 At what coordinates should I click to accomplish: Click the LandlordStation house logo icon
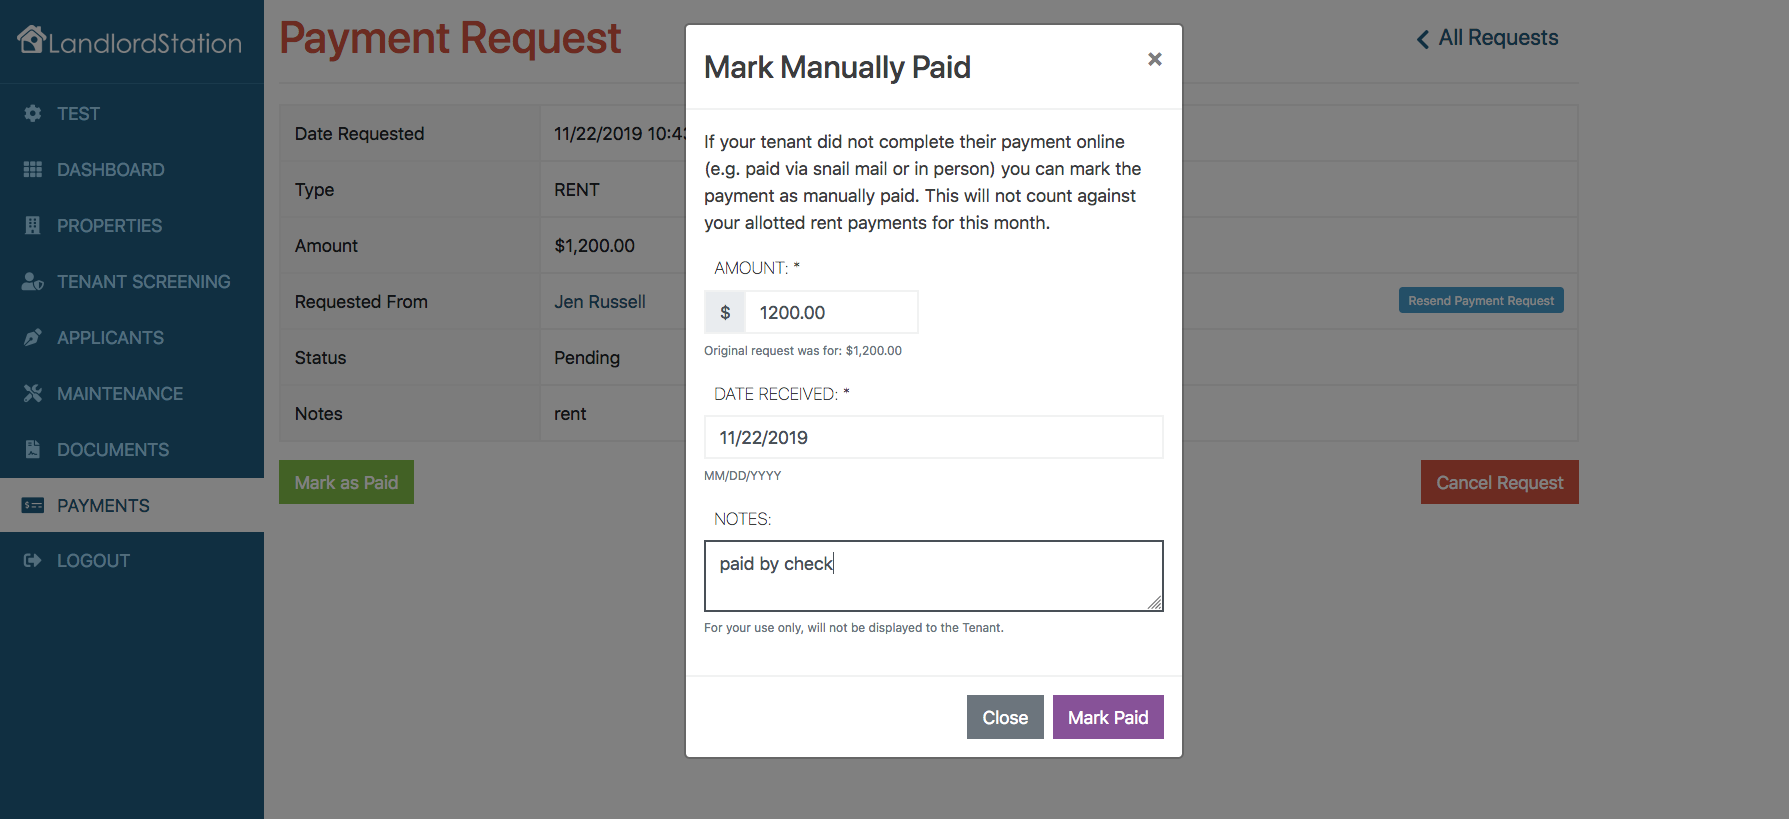coord(32,39)
